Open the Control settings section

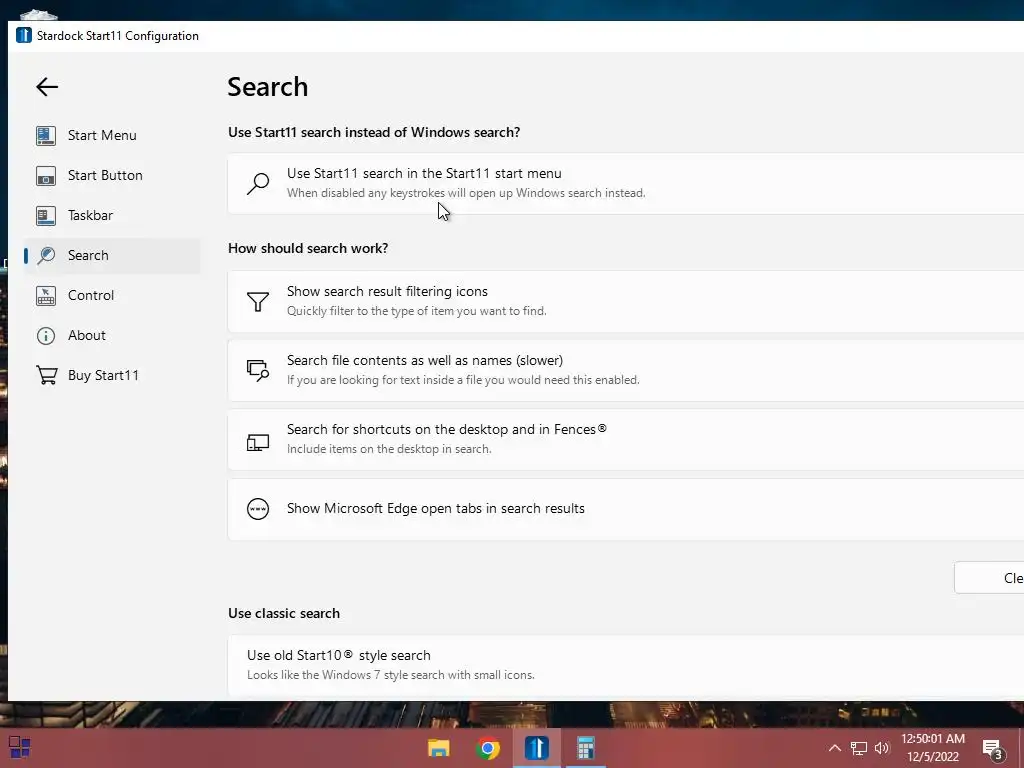point(112,295)
